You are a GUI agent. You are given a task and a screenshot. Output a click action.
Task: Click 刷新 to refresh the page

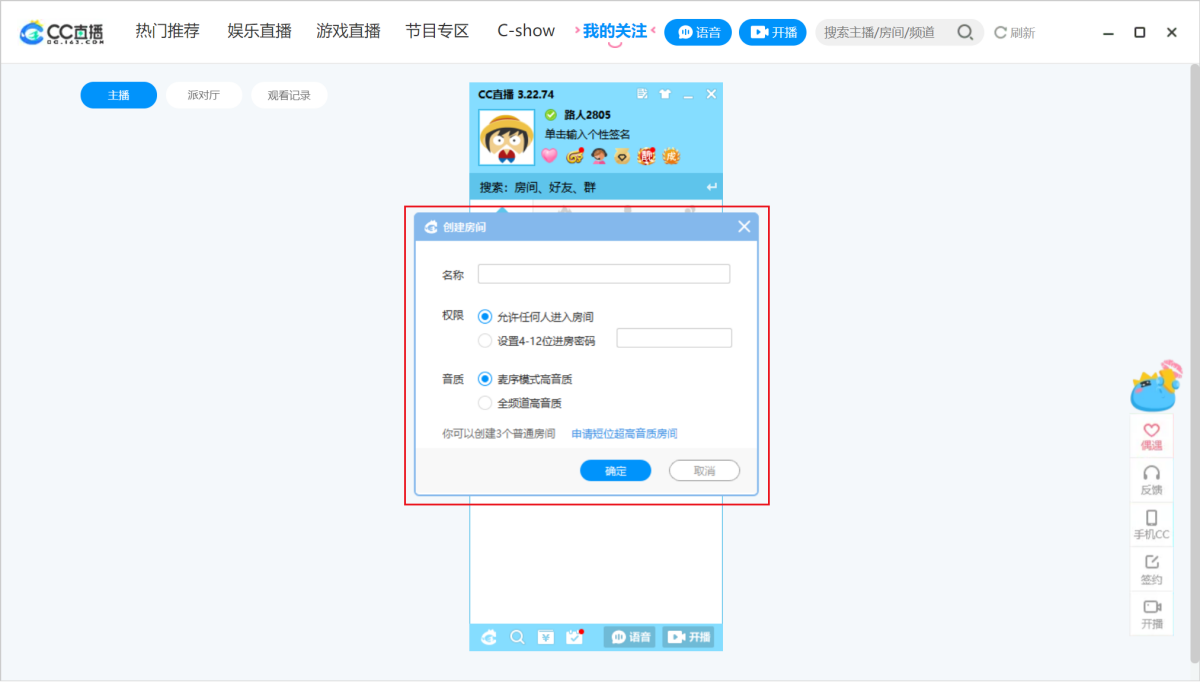tap(1014, 32)
